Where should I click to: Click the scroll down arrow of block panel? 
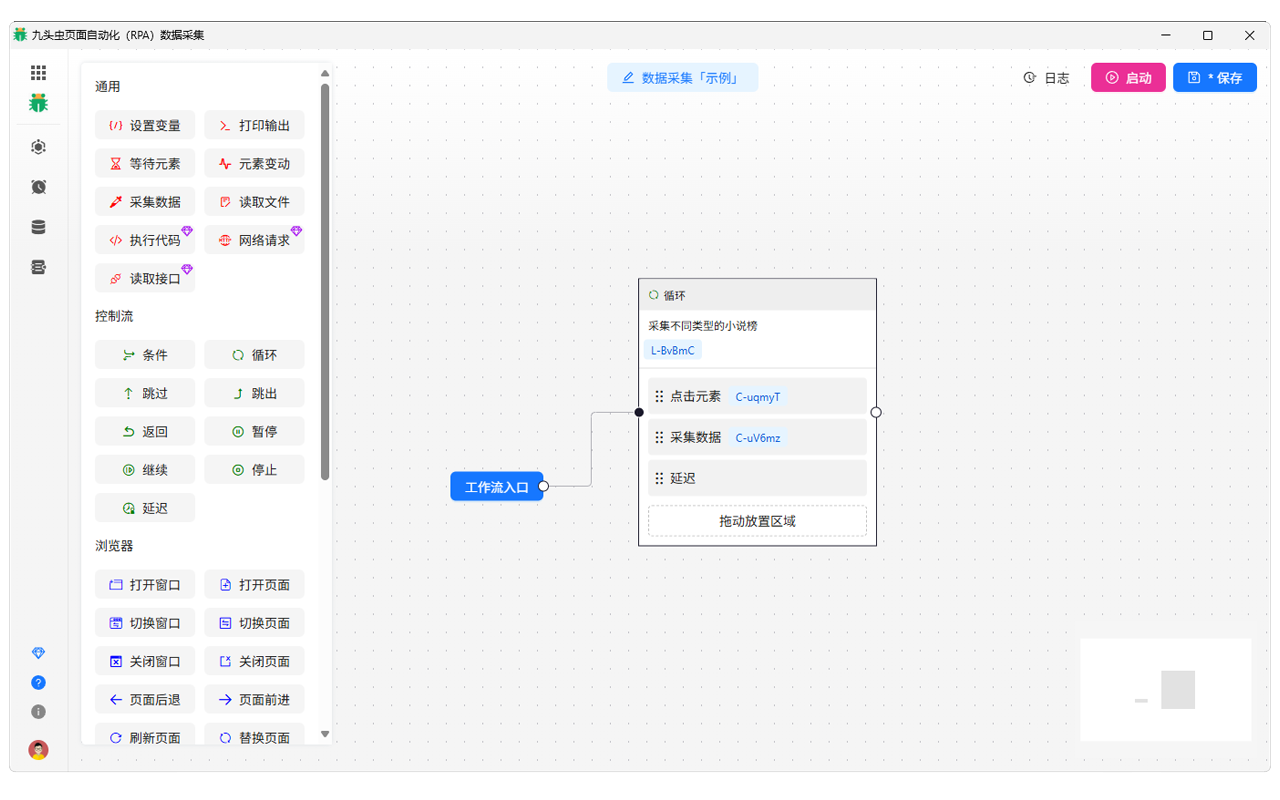point(325,734)
